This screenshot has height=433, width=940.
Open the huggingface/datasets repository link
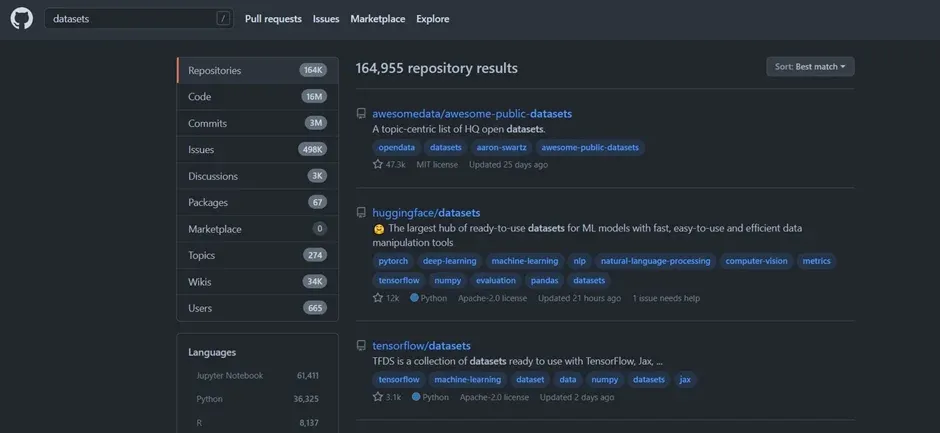[426, 213]
